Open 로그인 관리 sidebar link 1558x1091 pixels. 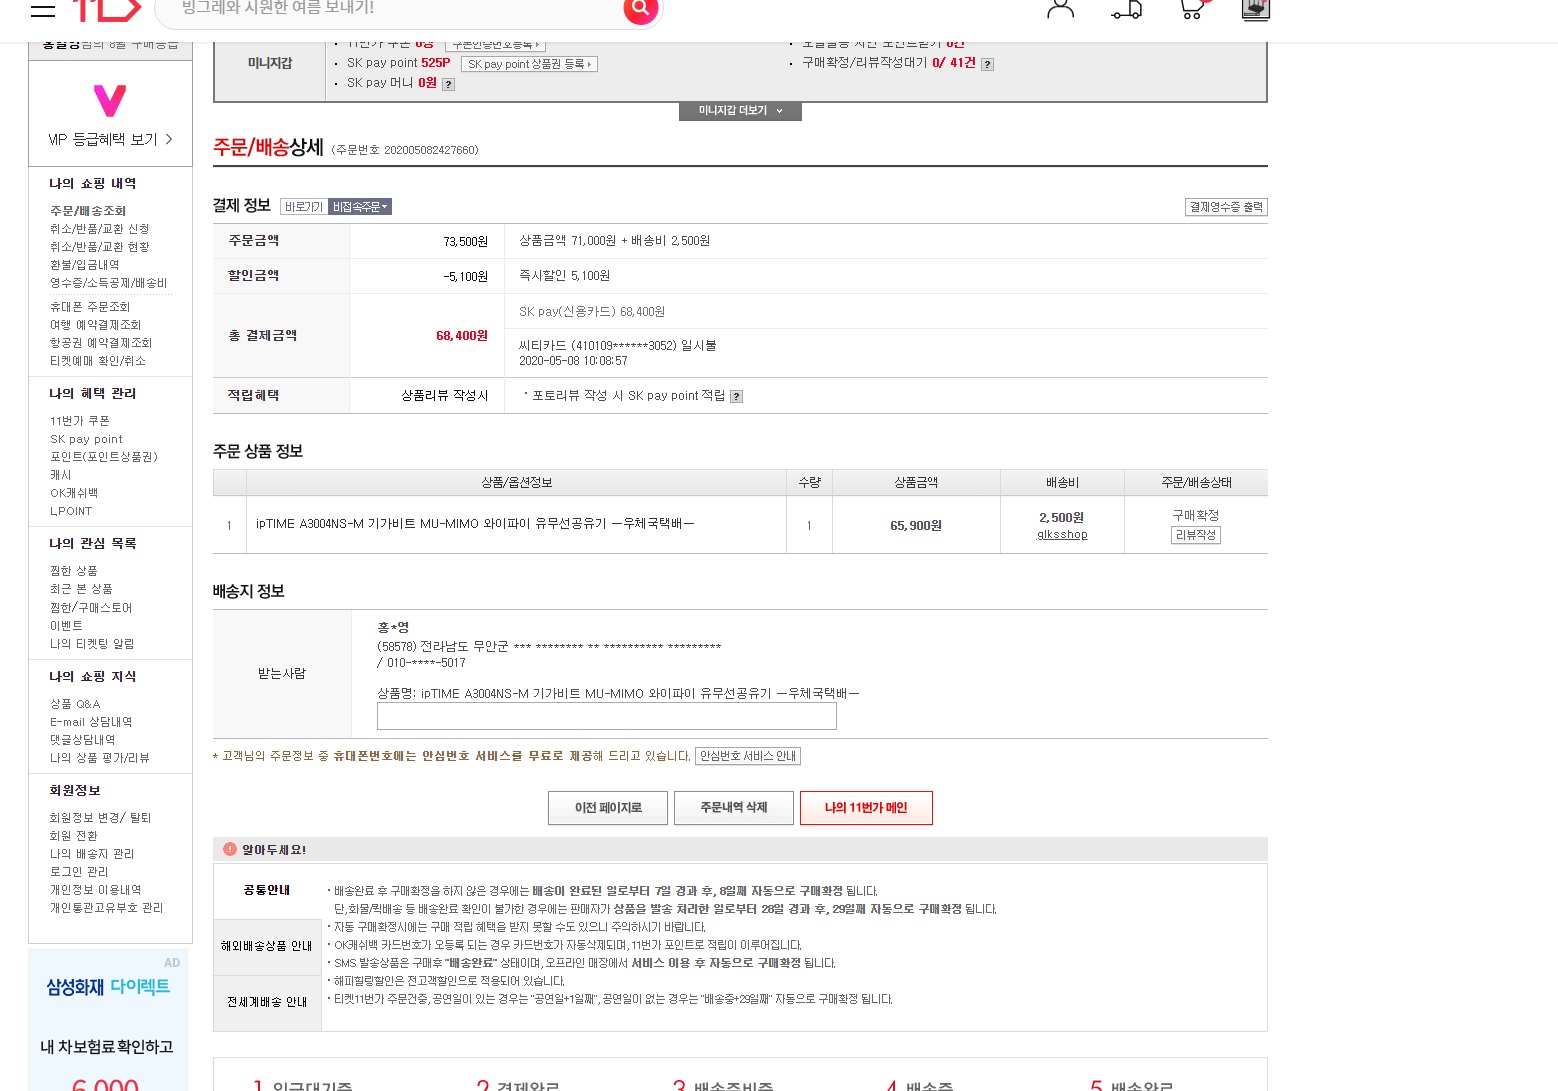(x=79, y=872)
